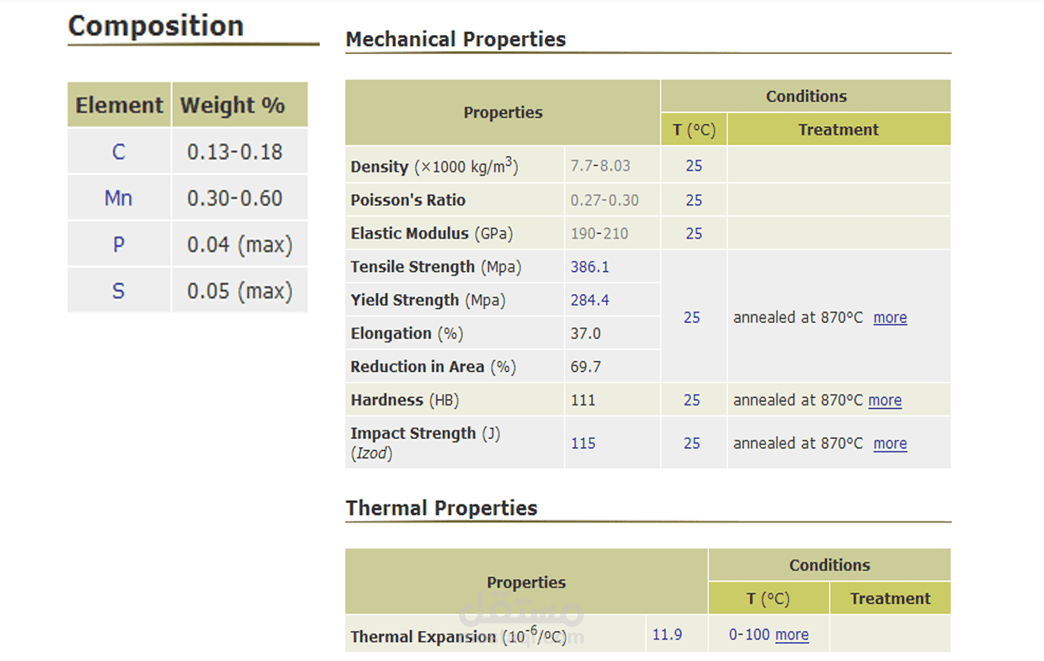
Task: Click the Thermal Expansion value 11.9
Action: 667,634
